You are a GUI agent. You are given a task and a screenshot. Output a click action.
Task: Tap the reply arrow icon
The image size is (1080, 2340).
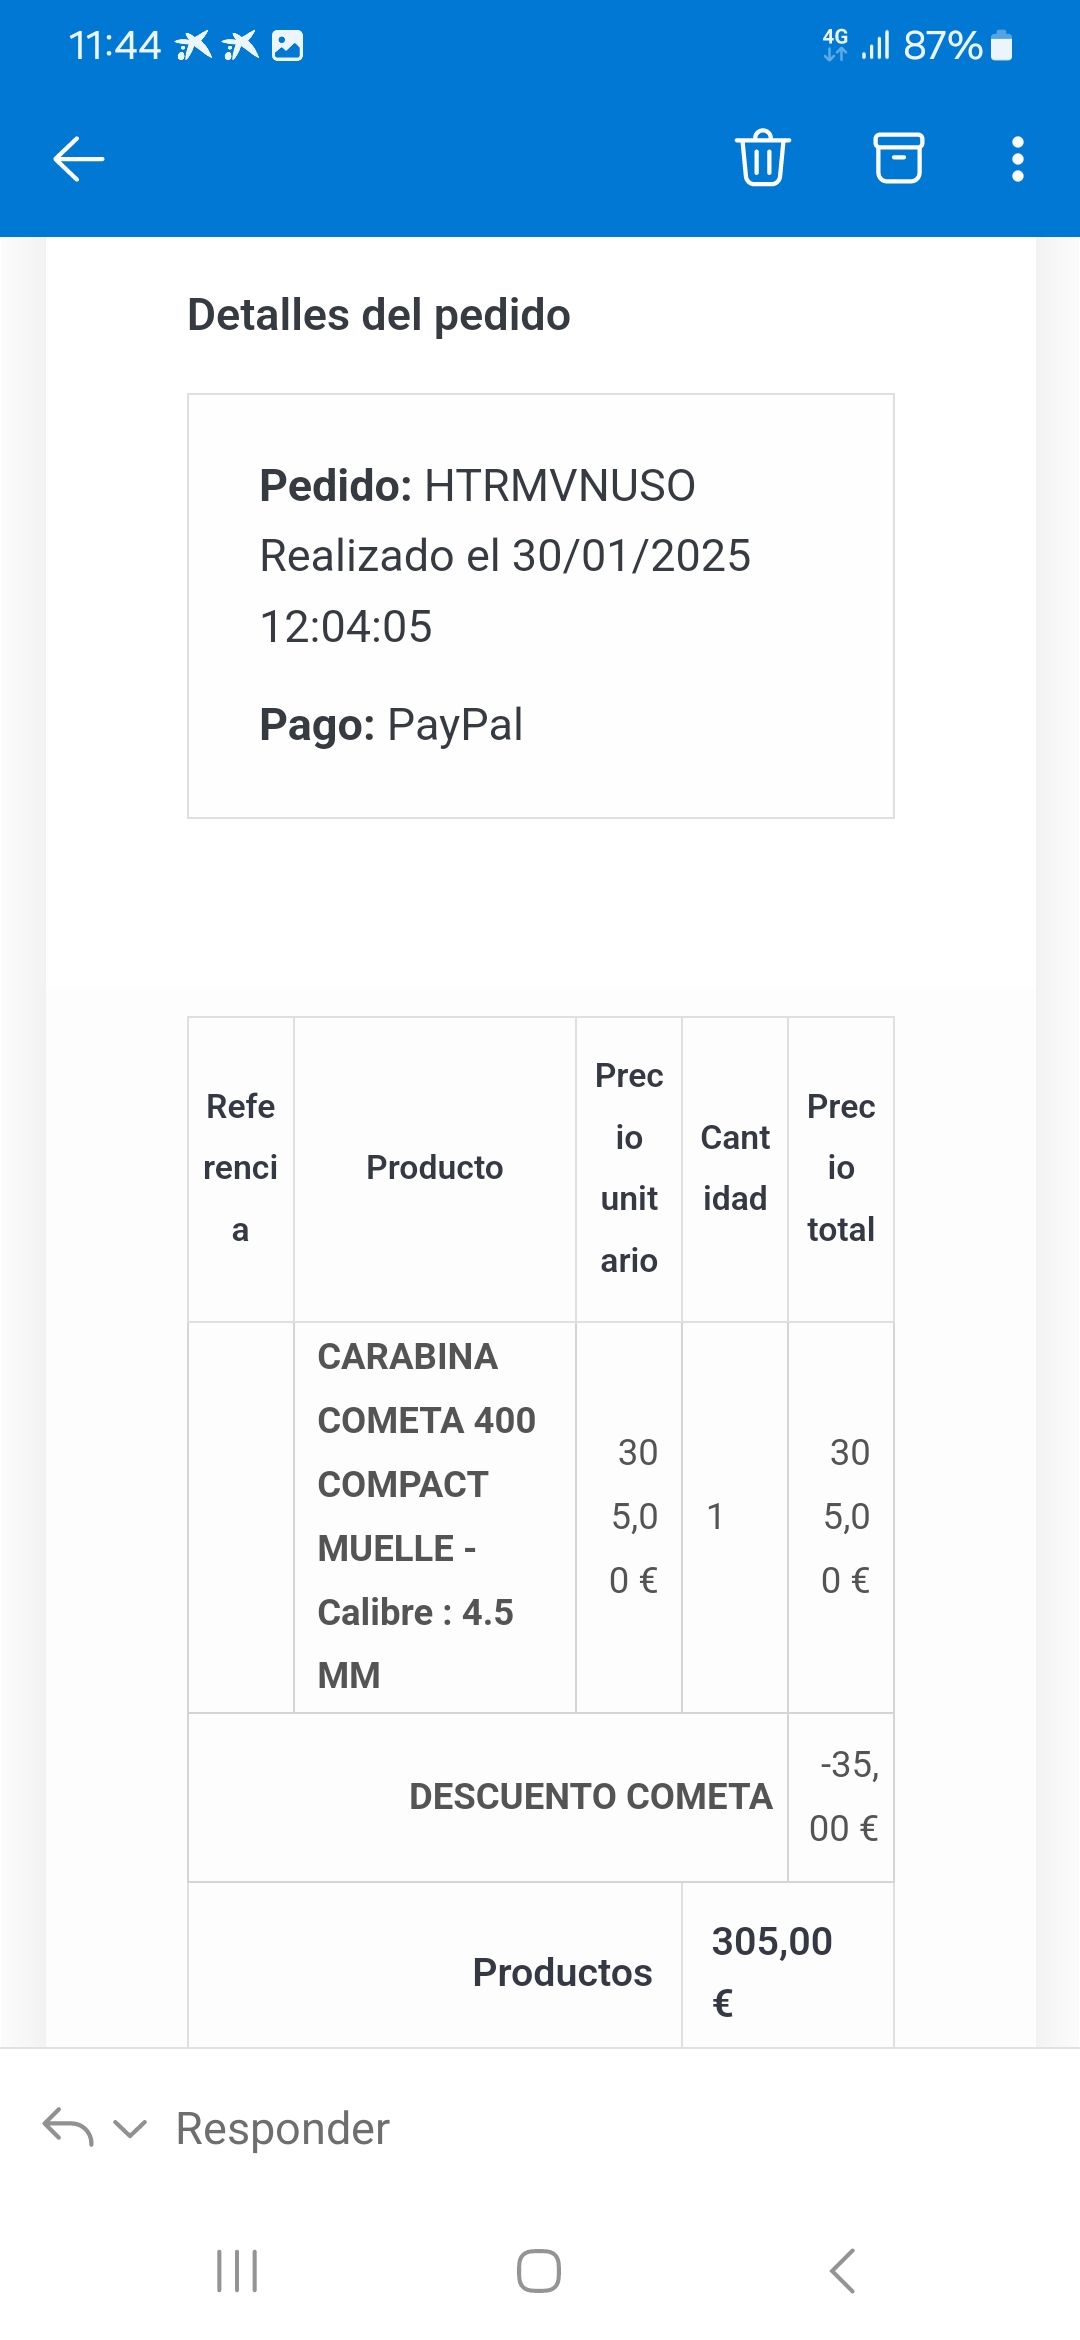click(x=68, y=2127)
